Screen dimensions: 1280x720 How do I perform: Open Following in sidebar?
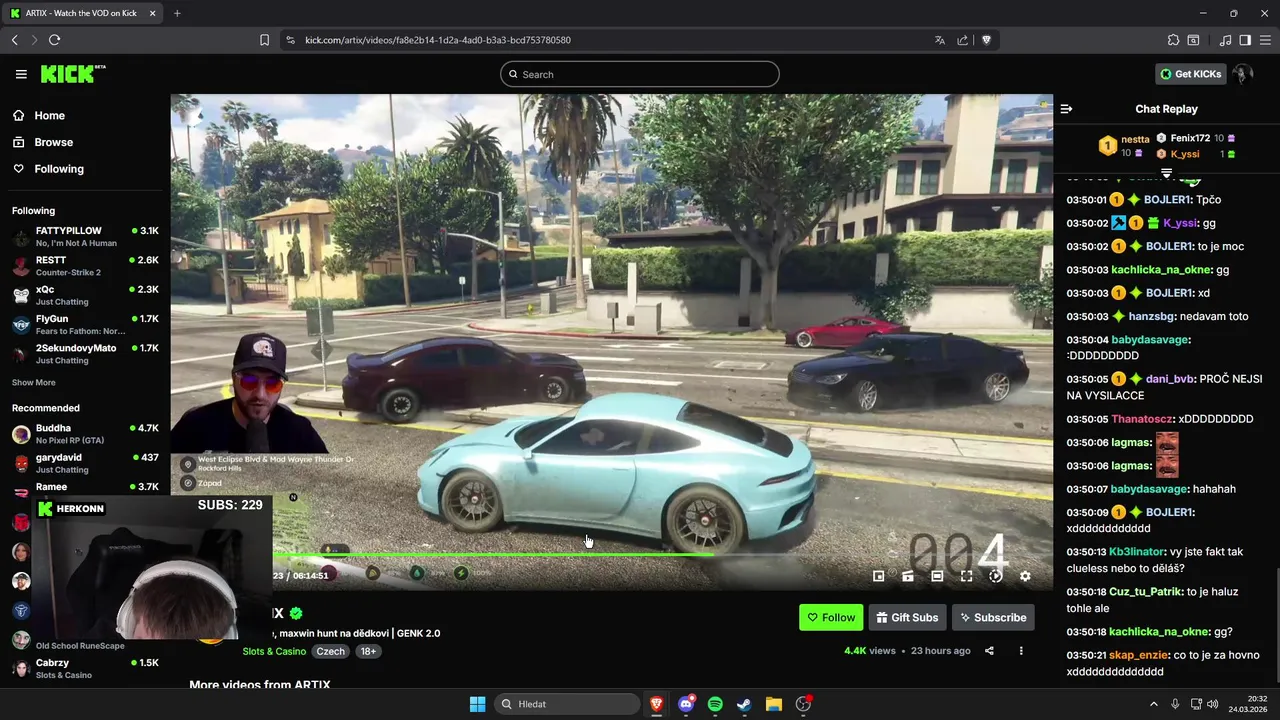click(x=59, y=169)
